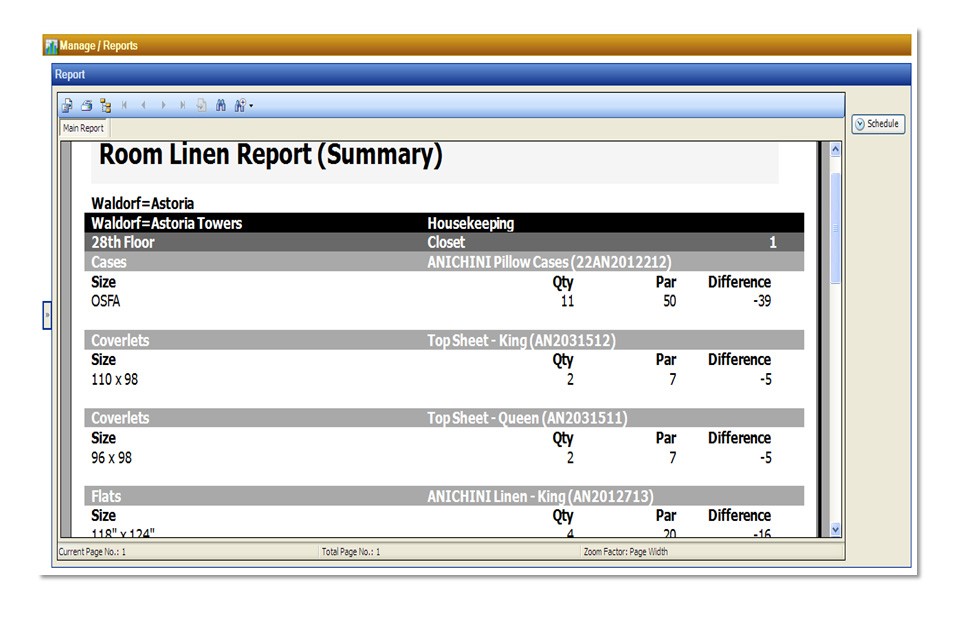960x624 pixels.
Task: Go to the next page arrow
Action: pyautogui.click(x=163, y=105)
